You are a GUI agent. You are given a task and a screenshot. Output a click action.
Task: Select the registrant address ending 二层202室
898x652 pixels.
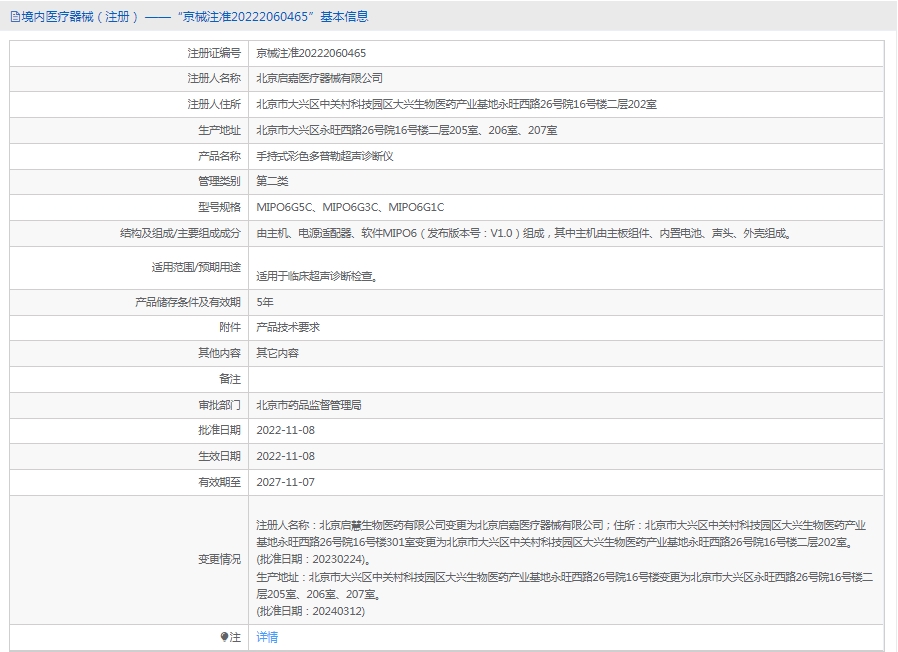456,104
